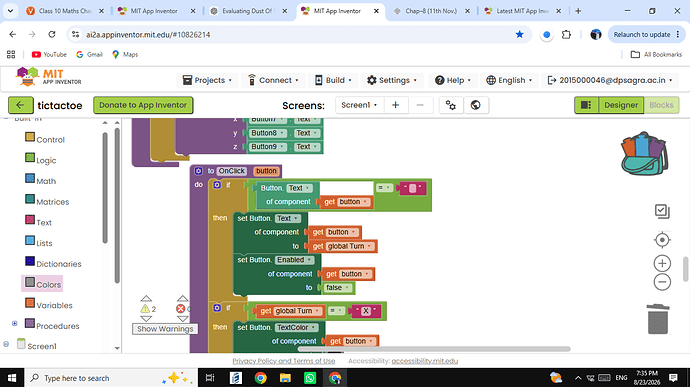The width and height of the screenshot is (690, 387).
Task: Open the Screen1 screens dropdown
Action: click(x=360, y=105)
